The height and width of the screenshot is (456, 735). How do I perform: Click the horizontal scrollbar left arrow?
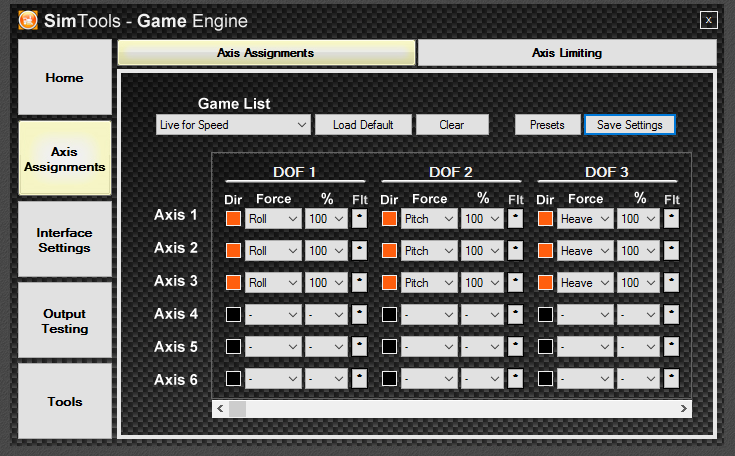[220, 409]
